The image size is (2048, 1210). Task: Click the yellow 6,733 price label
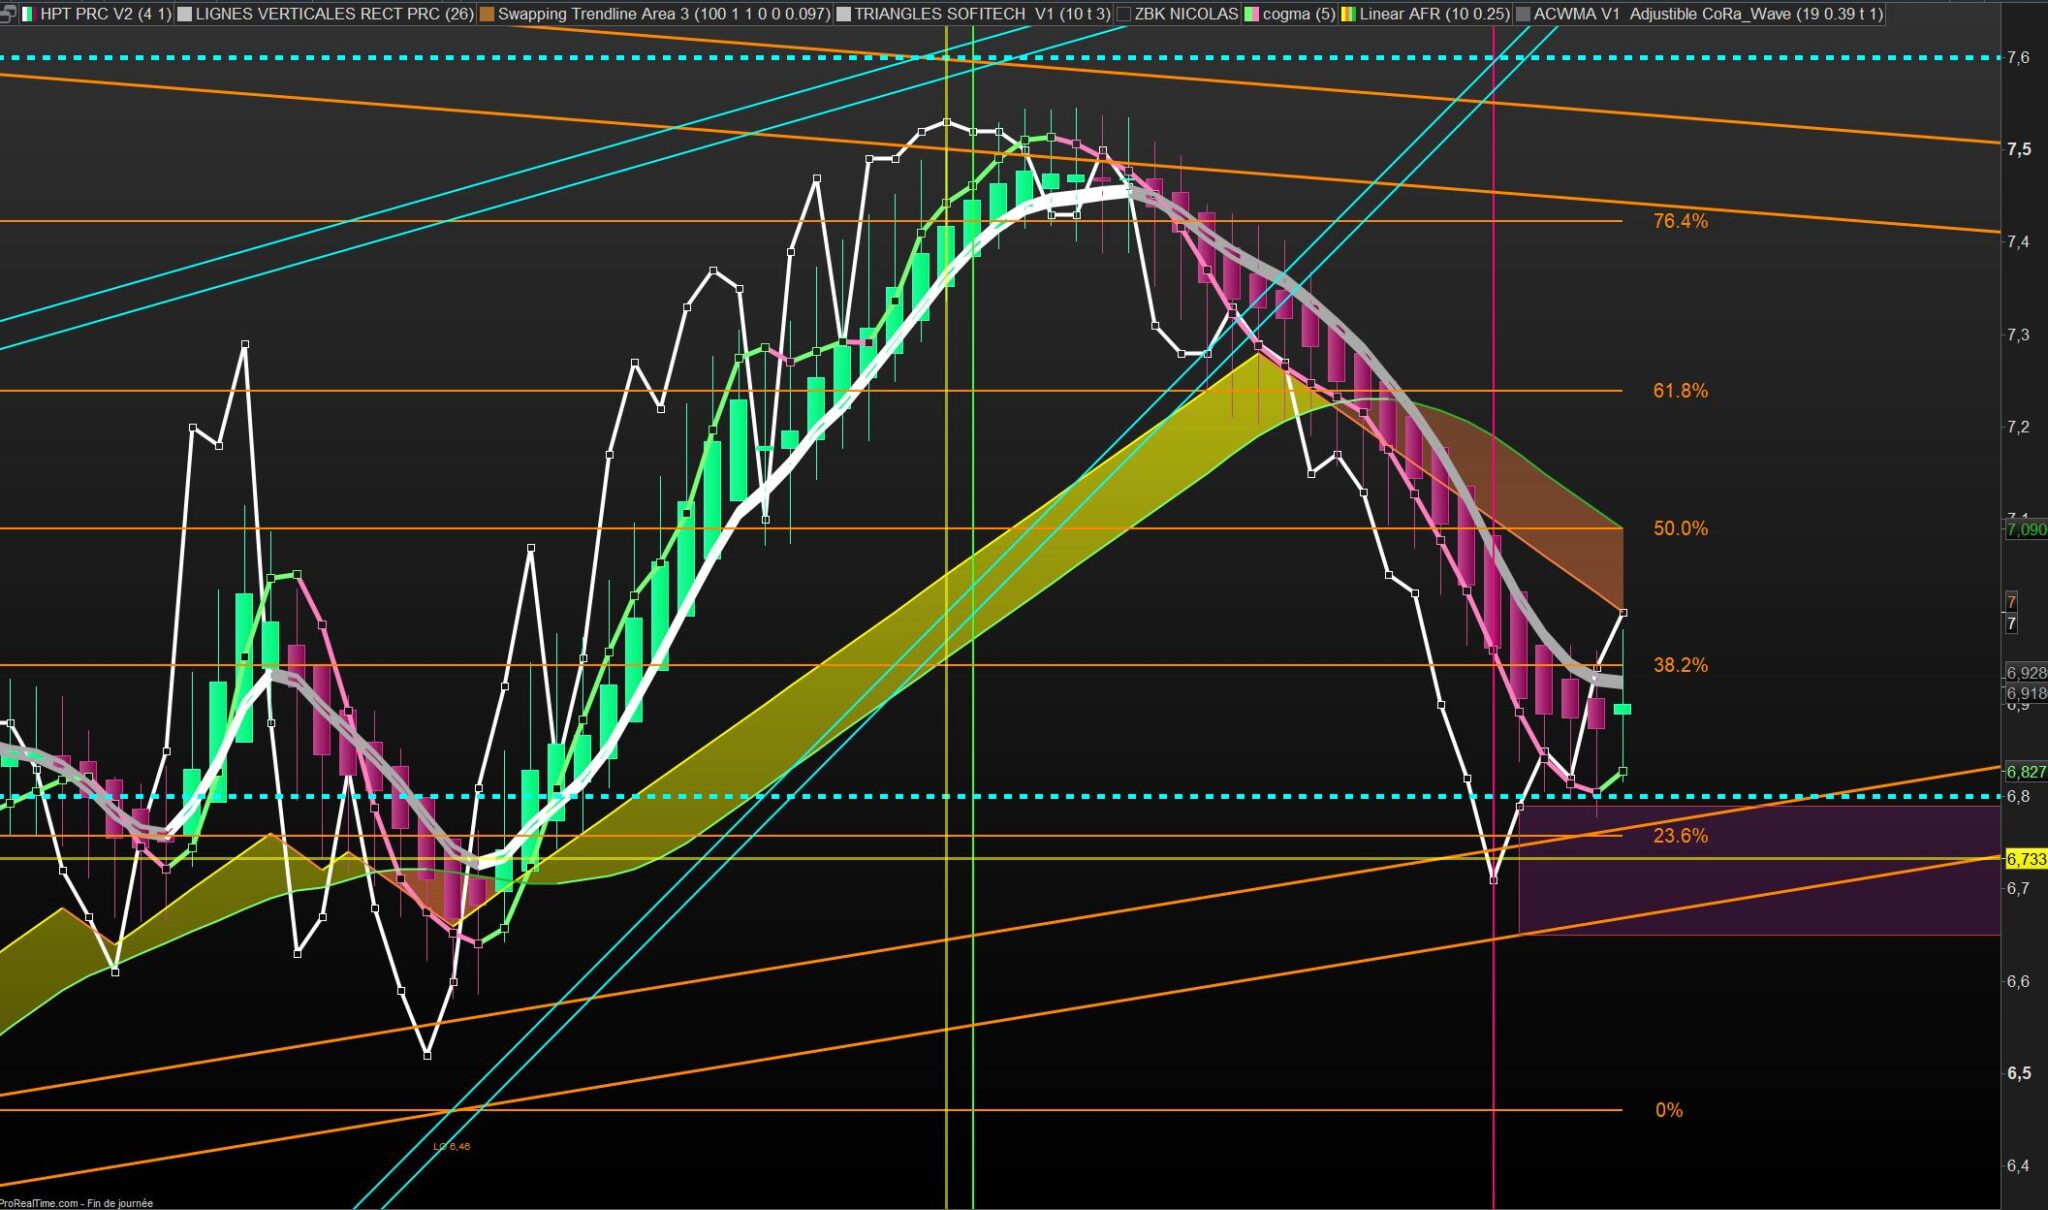(x=2026, y=859)
